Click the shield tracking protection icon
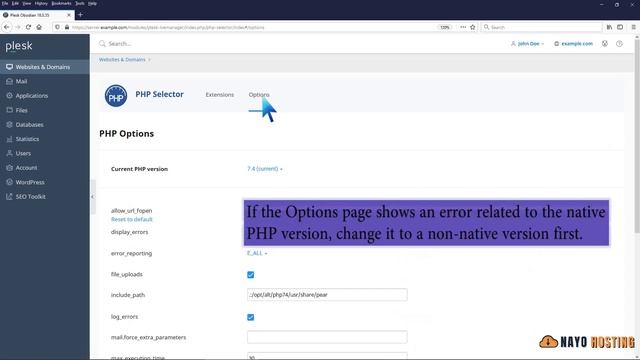 coord(57,27)
